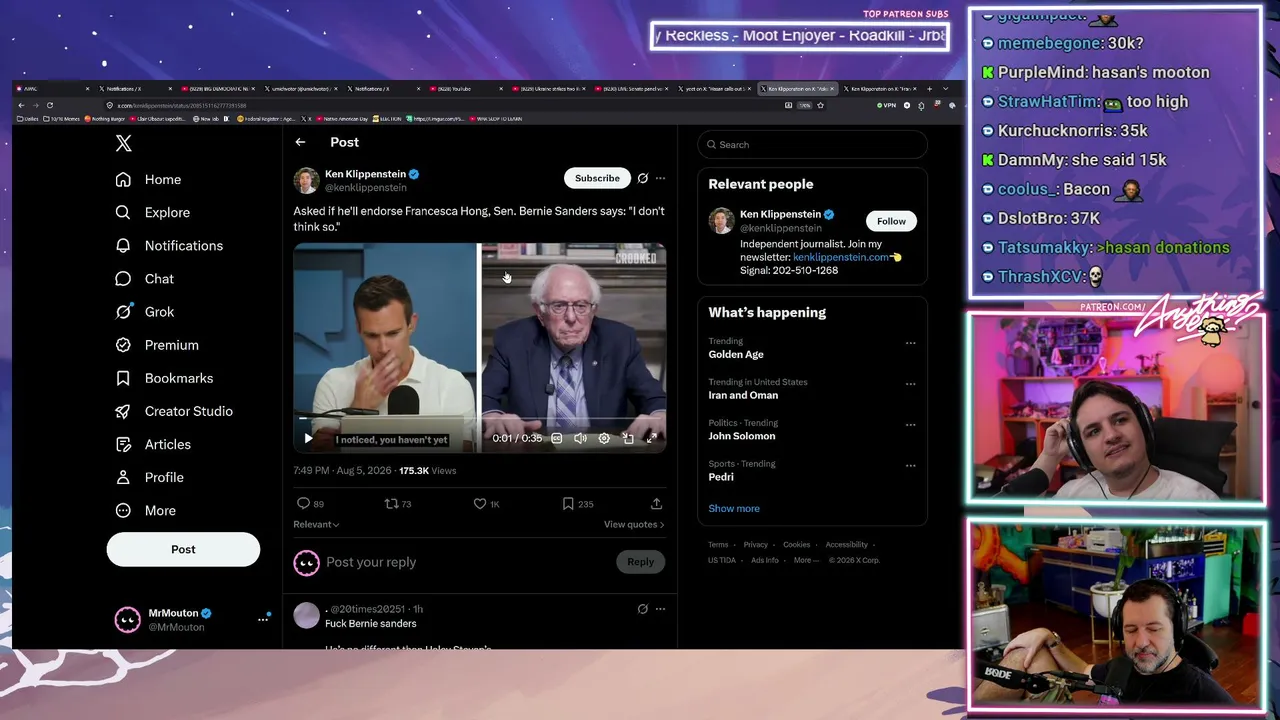
Task: Switch to the BIG DEMOCRATIC browser tab
Action: tap(217, 89)
